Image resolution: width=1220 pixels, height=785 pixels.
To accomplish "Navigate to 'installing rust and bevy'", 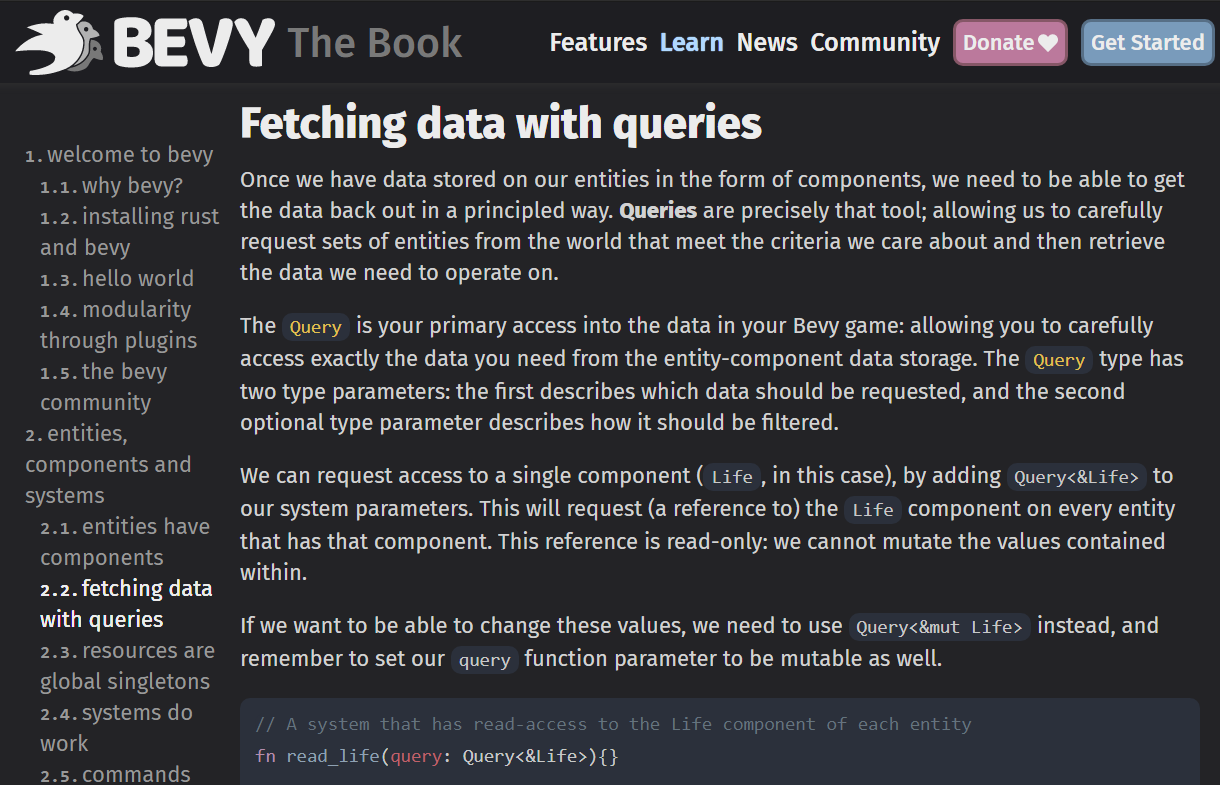I will [x=129, y=231].
